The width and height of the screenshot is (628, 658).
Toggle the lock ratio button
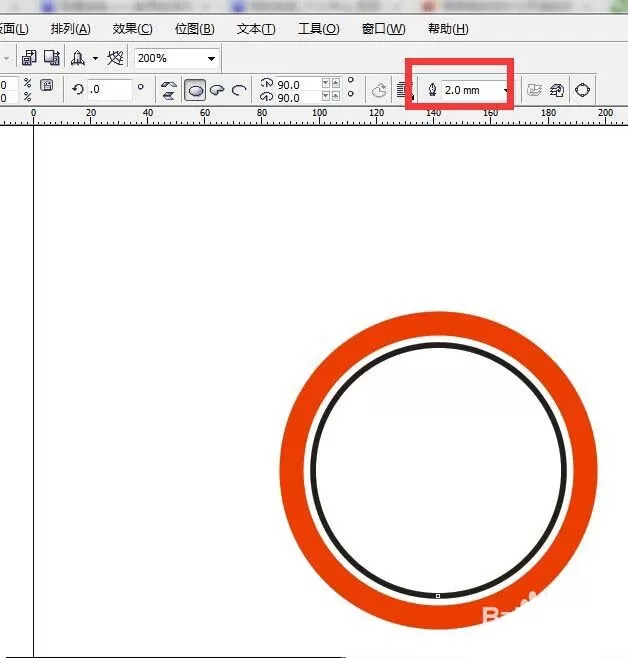[x=47, y=86]
